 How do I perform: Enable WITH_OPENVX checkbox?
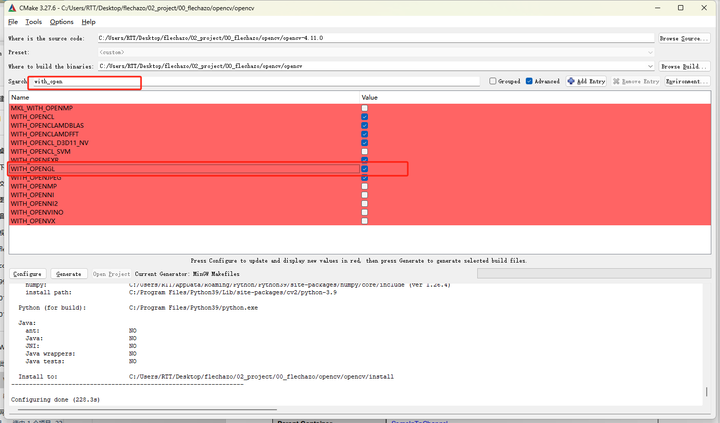pyautogui.click(x=365, y=221)
